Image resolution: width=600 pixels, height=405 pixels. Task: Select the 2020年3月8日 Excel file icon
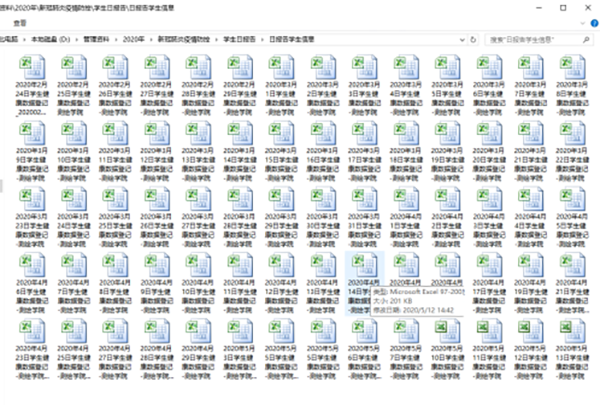click(x=572, y=67)
